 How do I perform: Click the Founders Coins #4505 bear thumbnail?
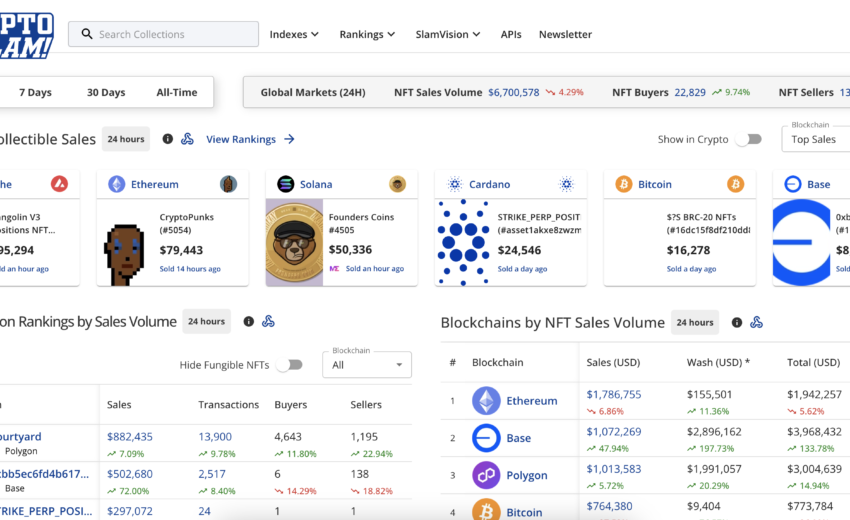(x=294, y=242)
